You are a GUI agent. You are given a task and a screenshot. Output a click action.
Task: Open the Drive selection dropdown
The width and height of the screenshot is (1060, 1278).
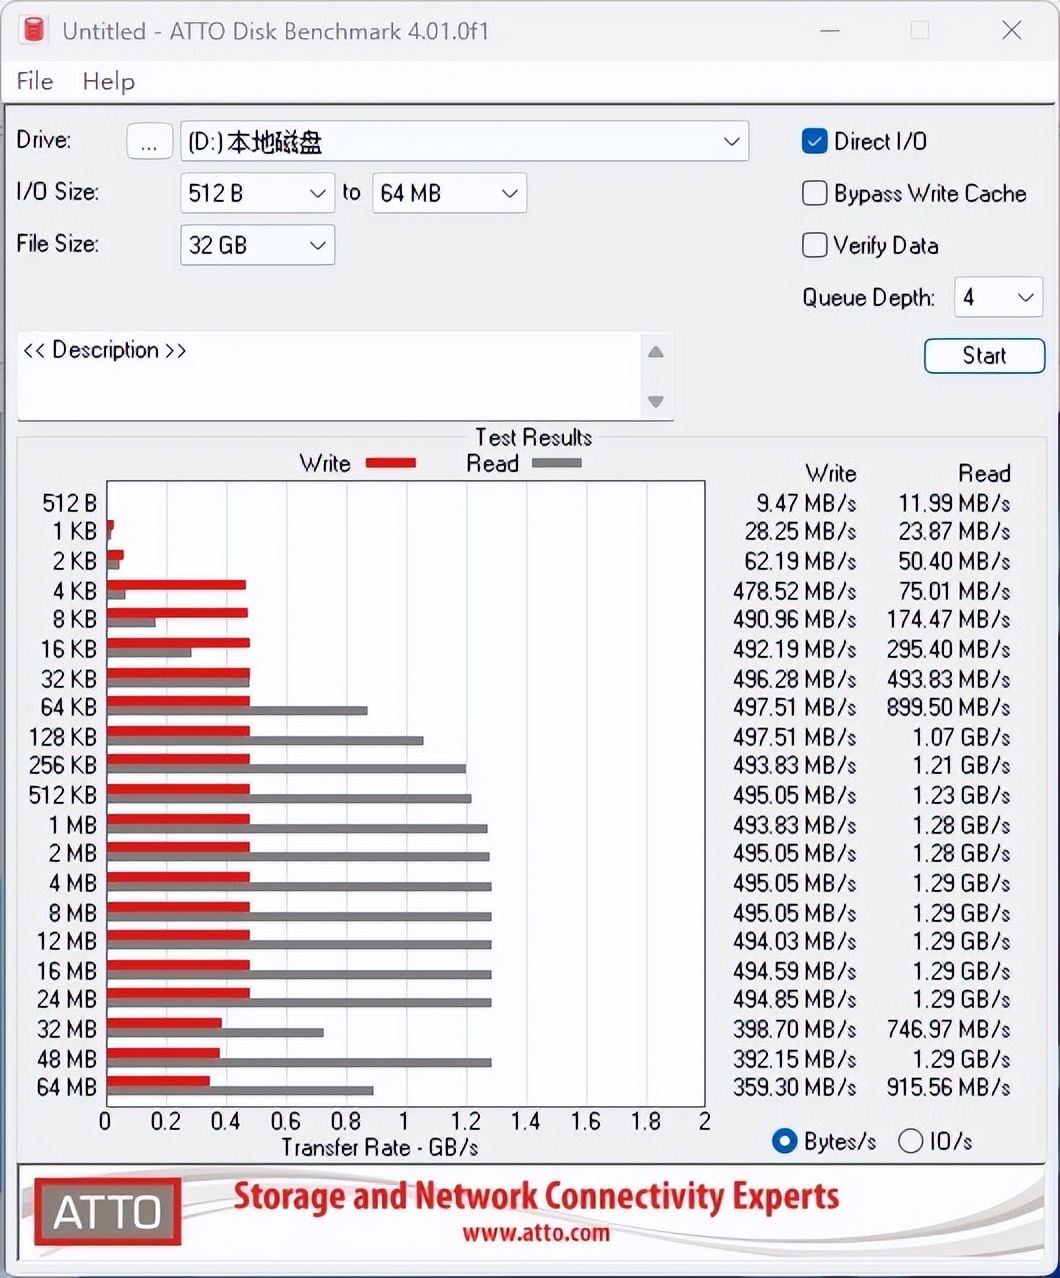[464, 141]
